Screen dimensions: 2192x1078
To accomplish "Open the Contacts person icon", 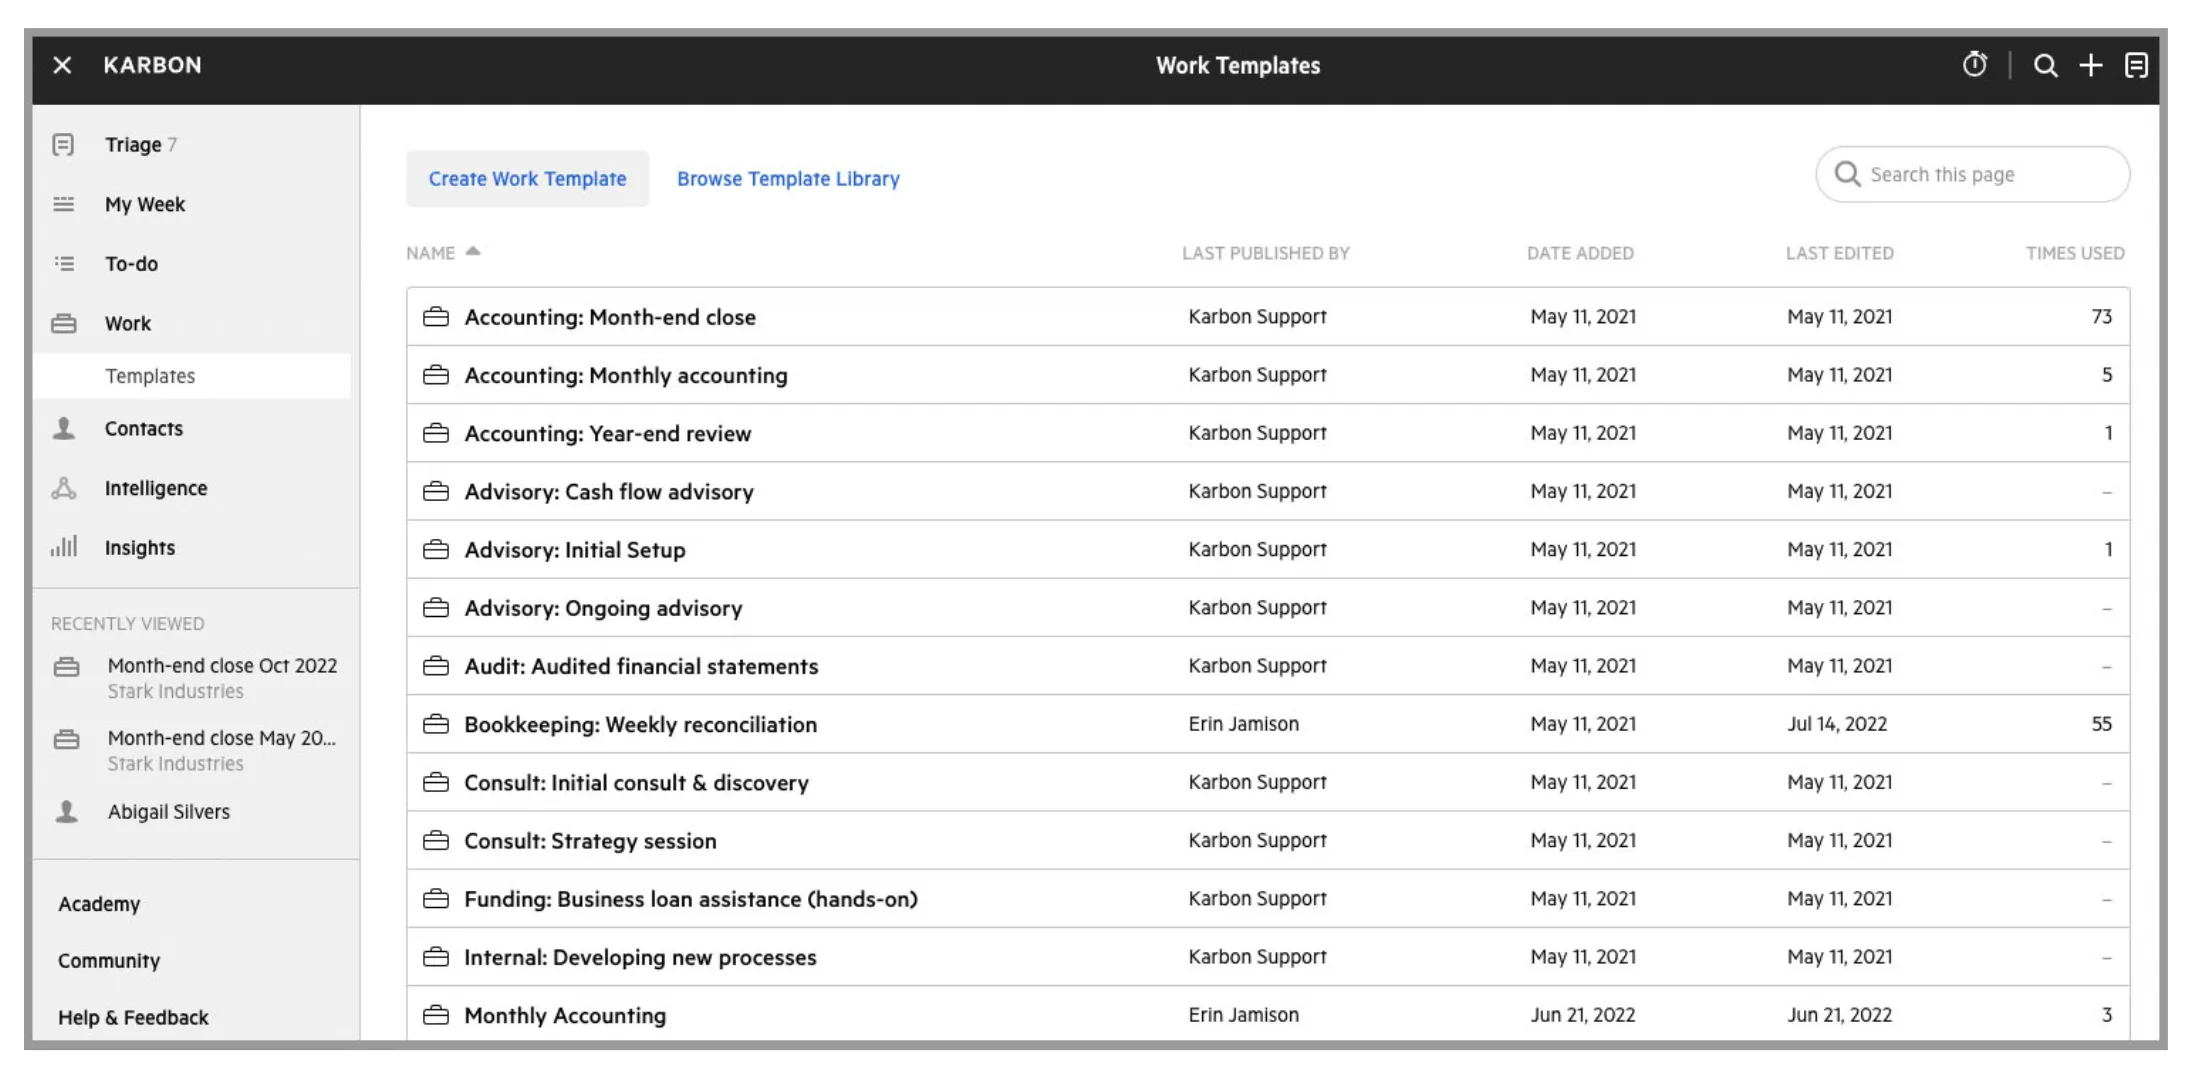I will click(x=64, y=428).
